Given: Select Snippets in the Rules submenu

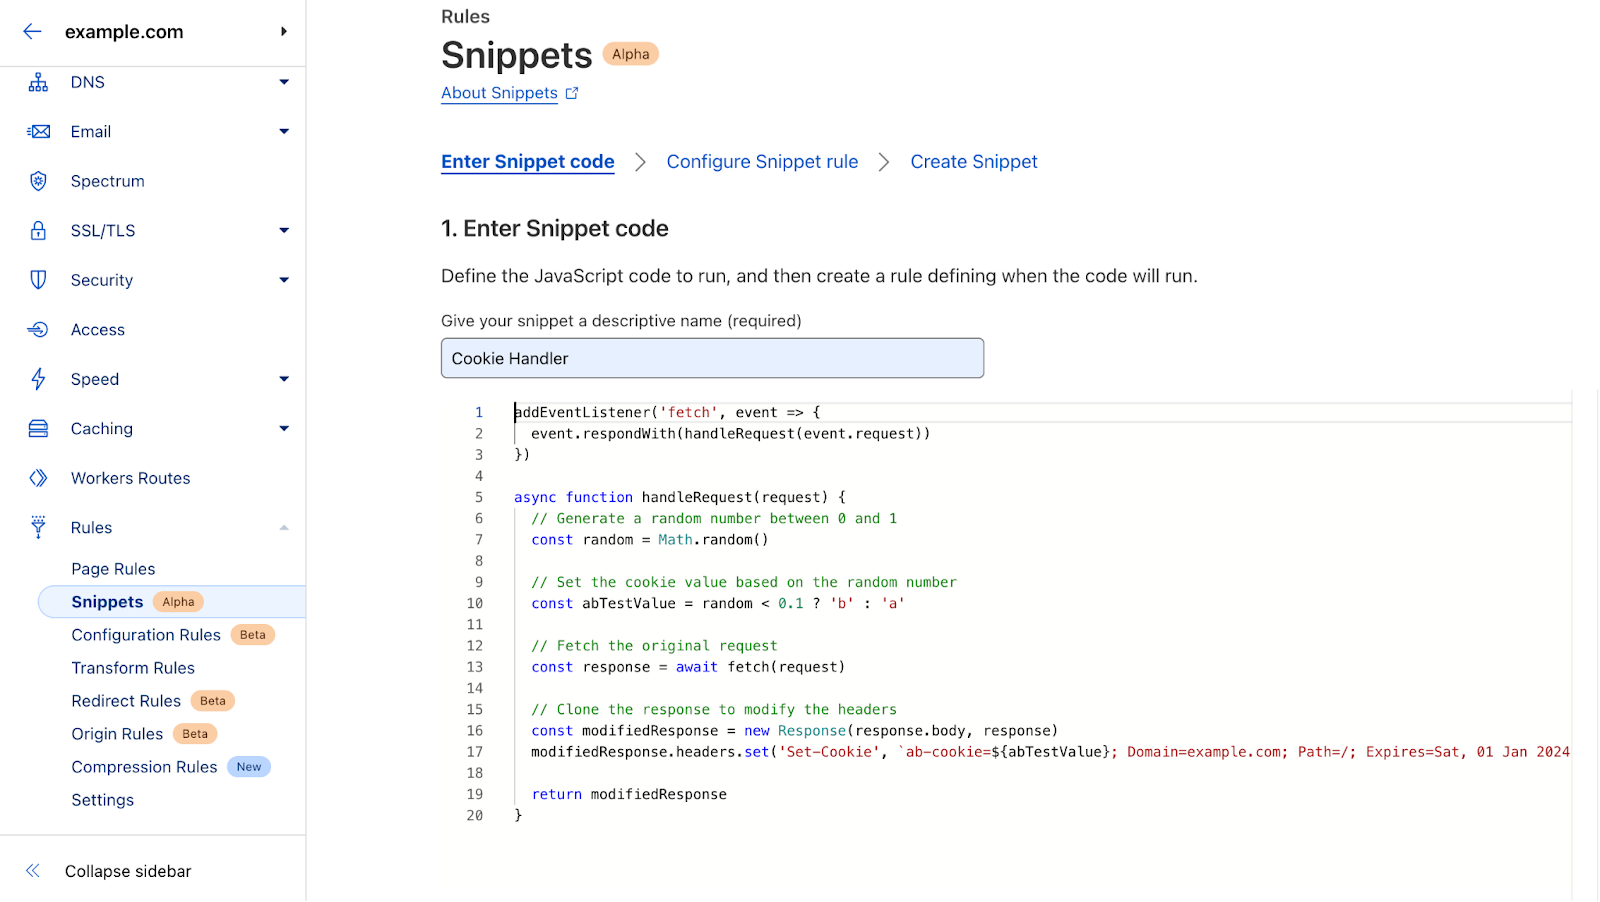Looking at the screenshot, I should 107,602.
